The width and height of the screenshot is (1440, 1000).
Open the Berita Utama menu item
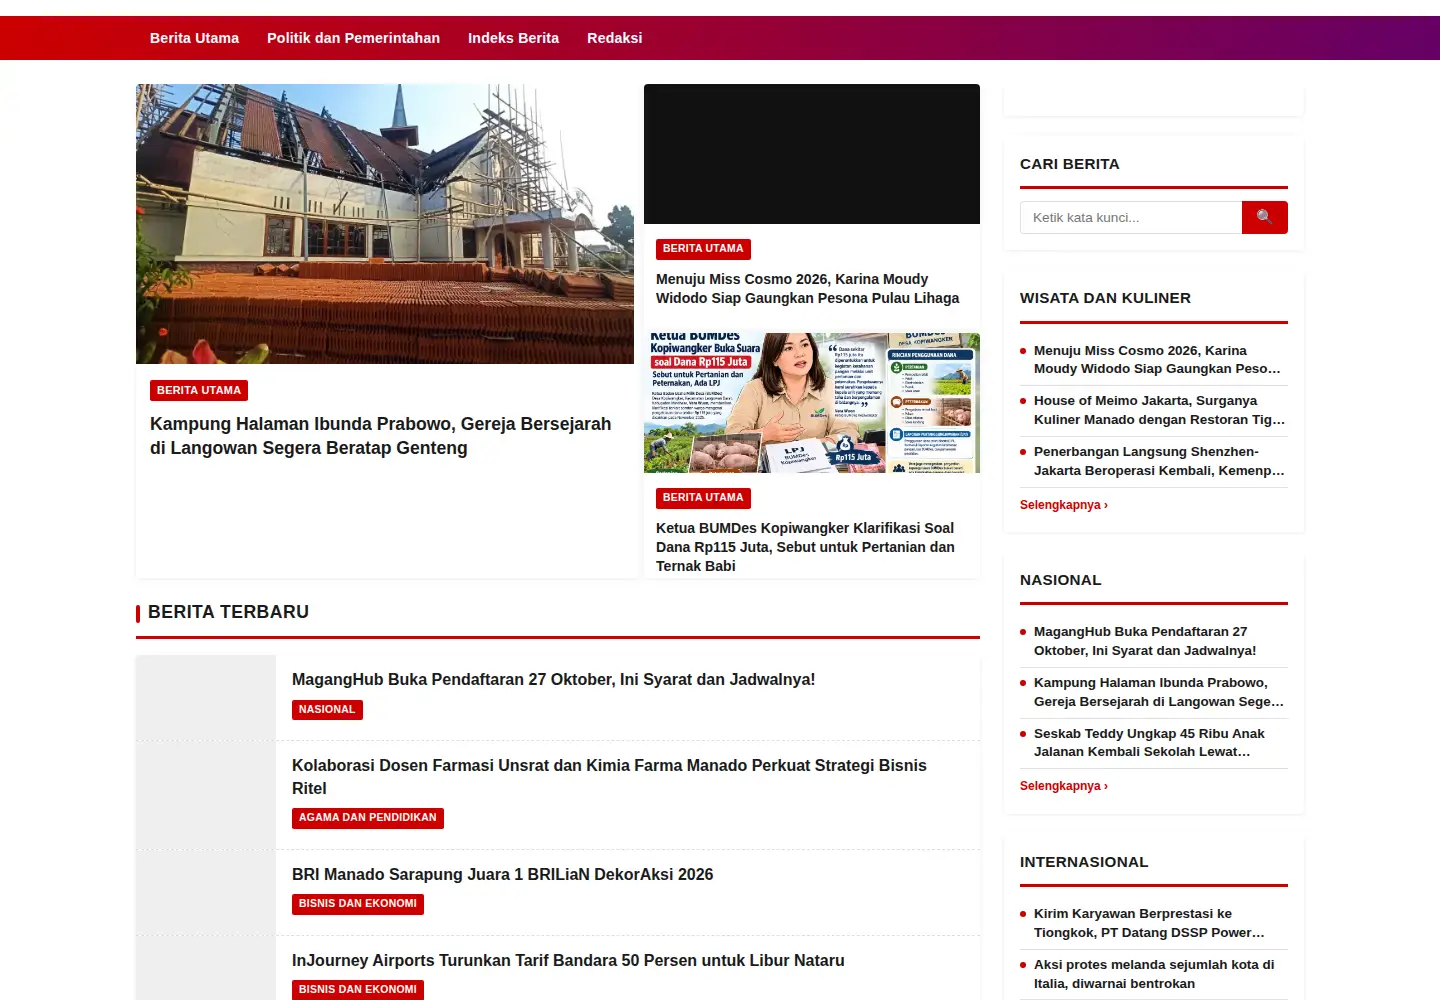coord(194,38)
